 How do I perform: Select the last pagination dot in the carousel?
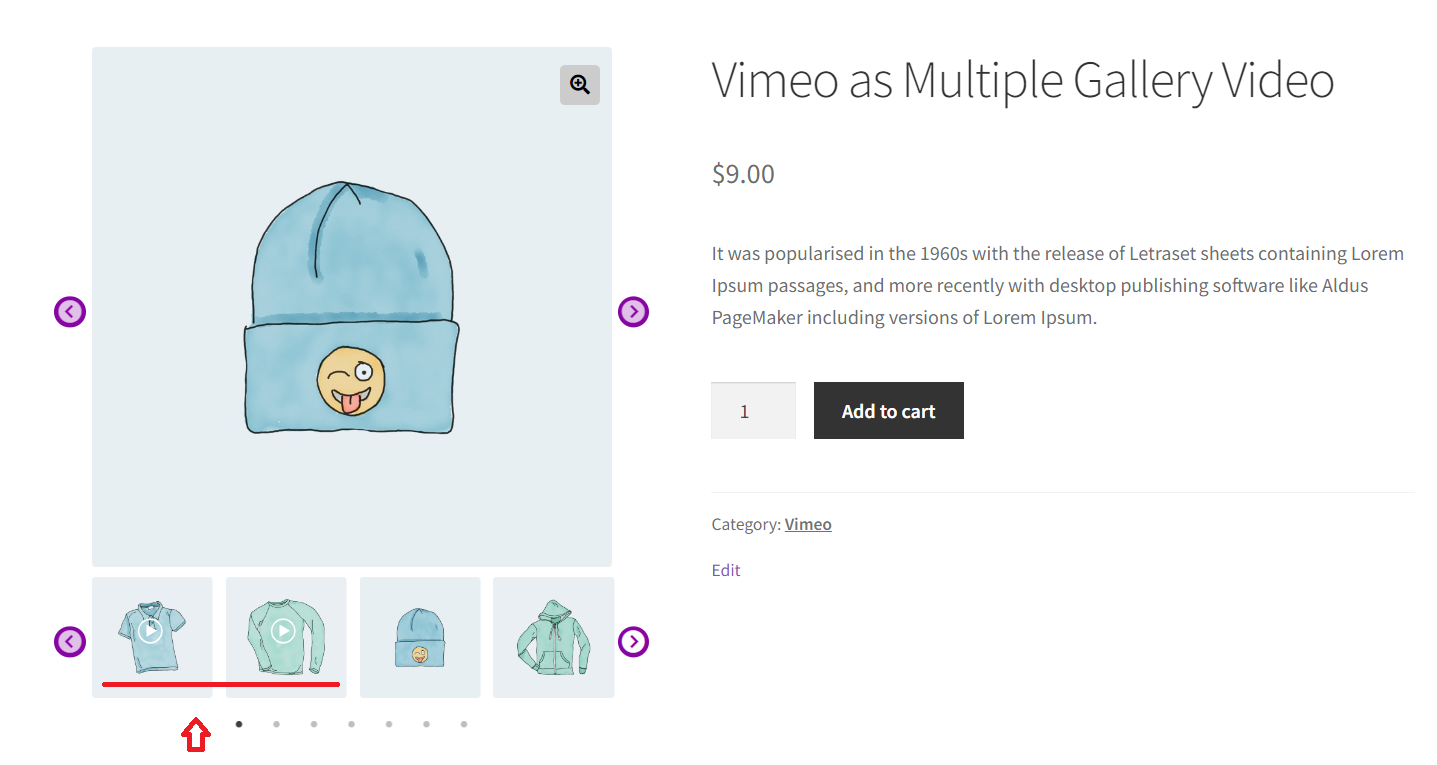coord(464,723)
